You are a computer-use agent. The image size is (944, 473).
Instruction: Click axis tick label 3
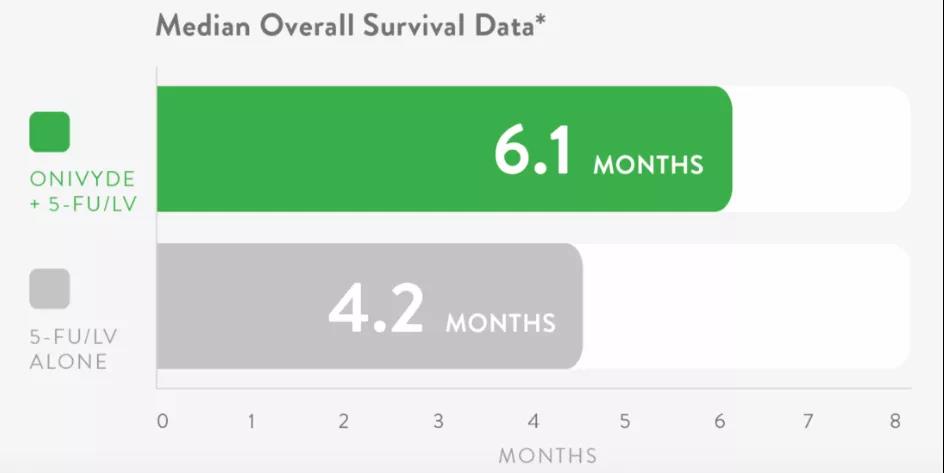click(x=438, y=421)
